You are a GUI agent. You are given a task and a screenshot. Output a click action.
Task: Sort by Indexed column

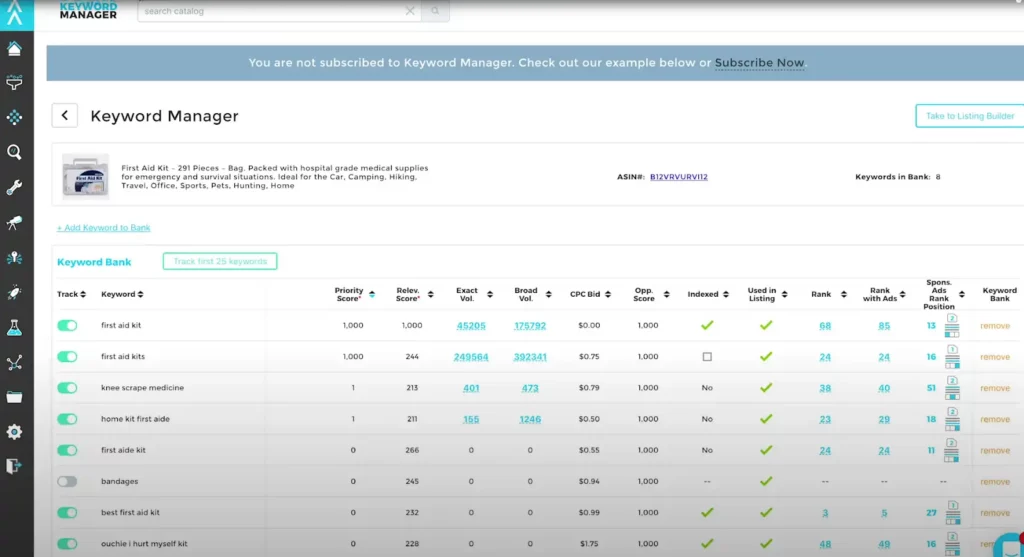click(726, 294)
